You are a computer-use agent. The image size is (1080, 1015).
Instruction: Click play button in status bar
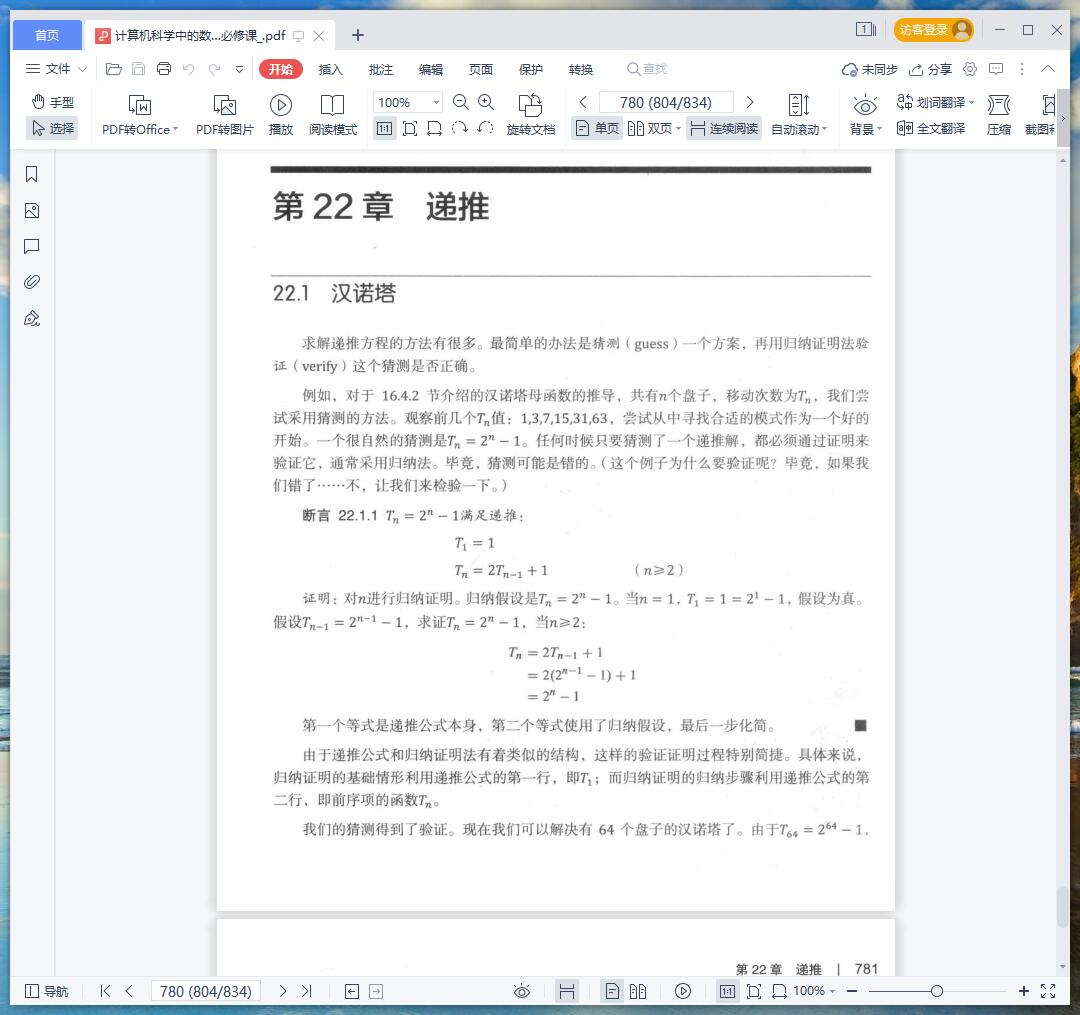click(x=683, y=991)
